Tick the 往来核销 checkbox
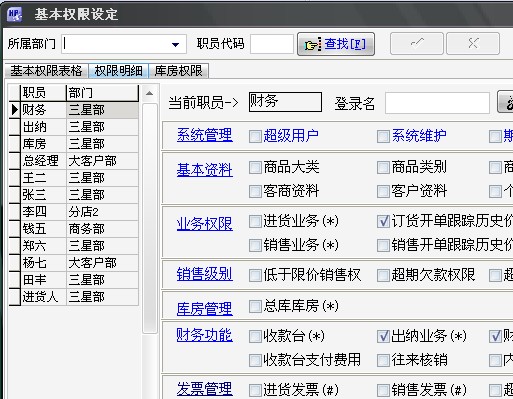 [383, 360]
